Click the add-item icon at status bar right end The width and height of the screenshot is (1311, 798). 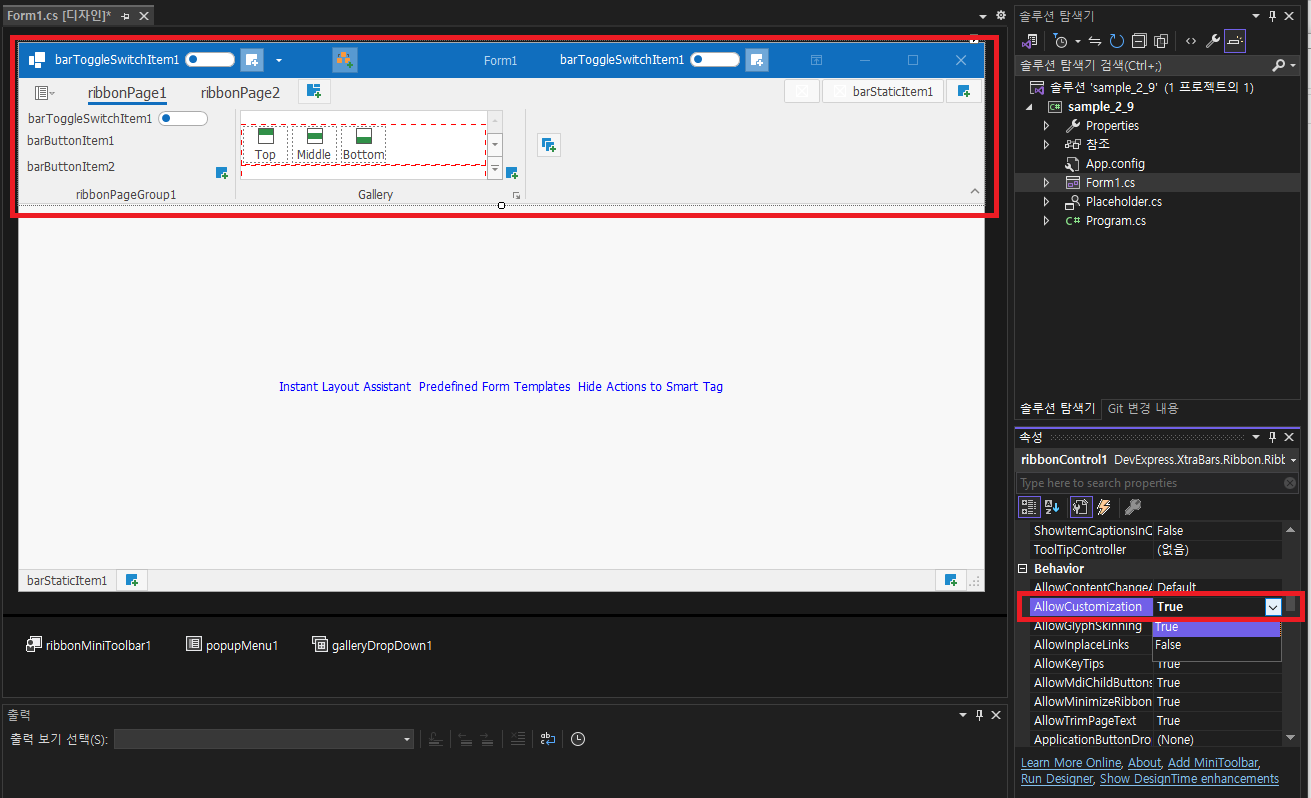tap(950, 580)
